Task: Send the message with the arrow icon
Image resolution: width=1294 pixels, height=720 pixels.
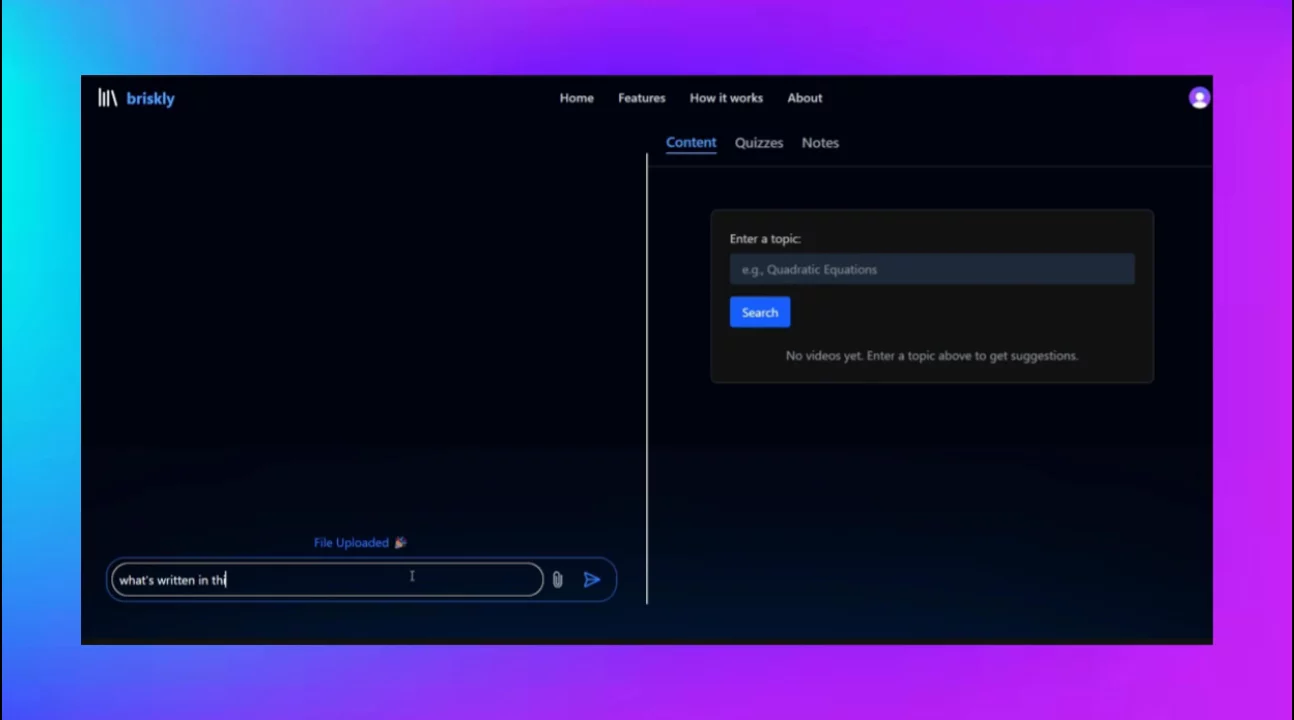Action: 592,580
